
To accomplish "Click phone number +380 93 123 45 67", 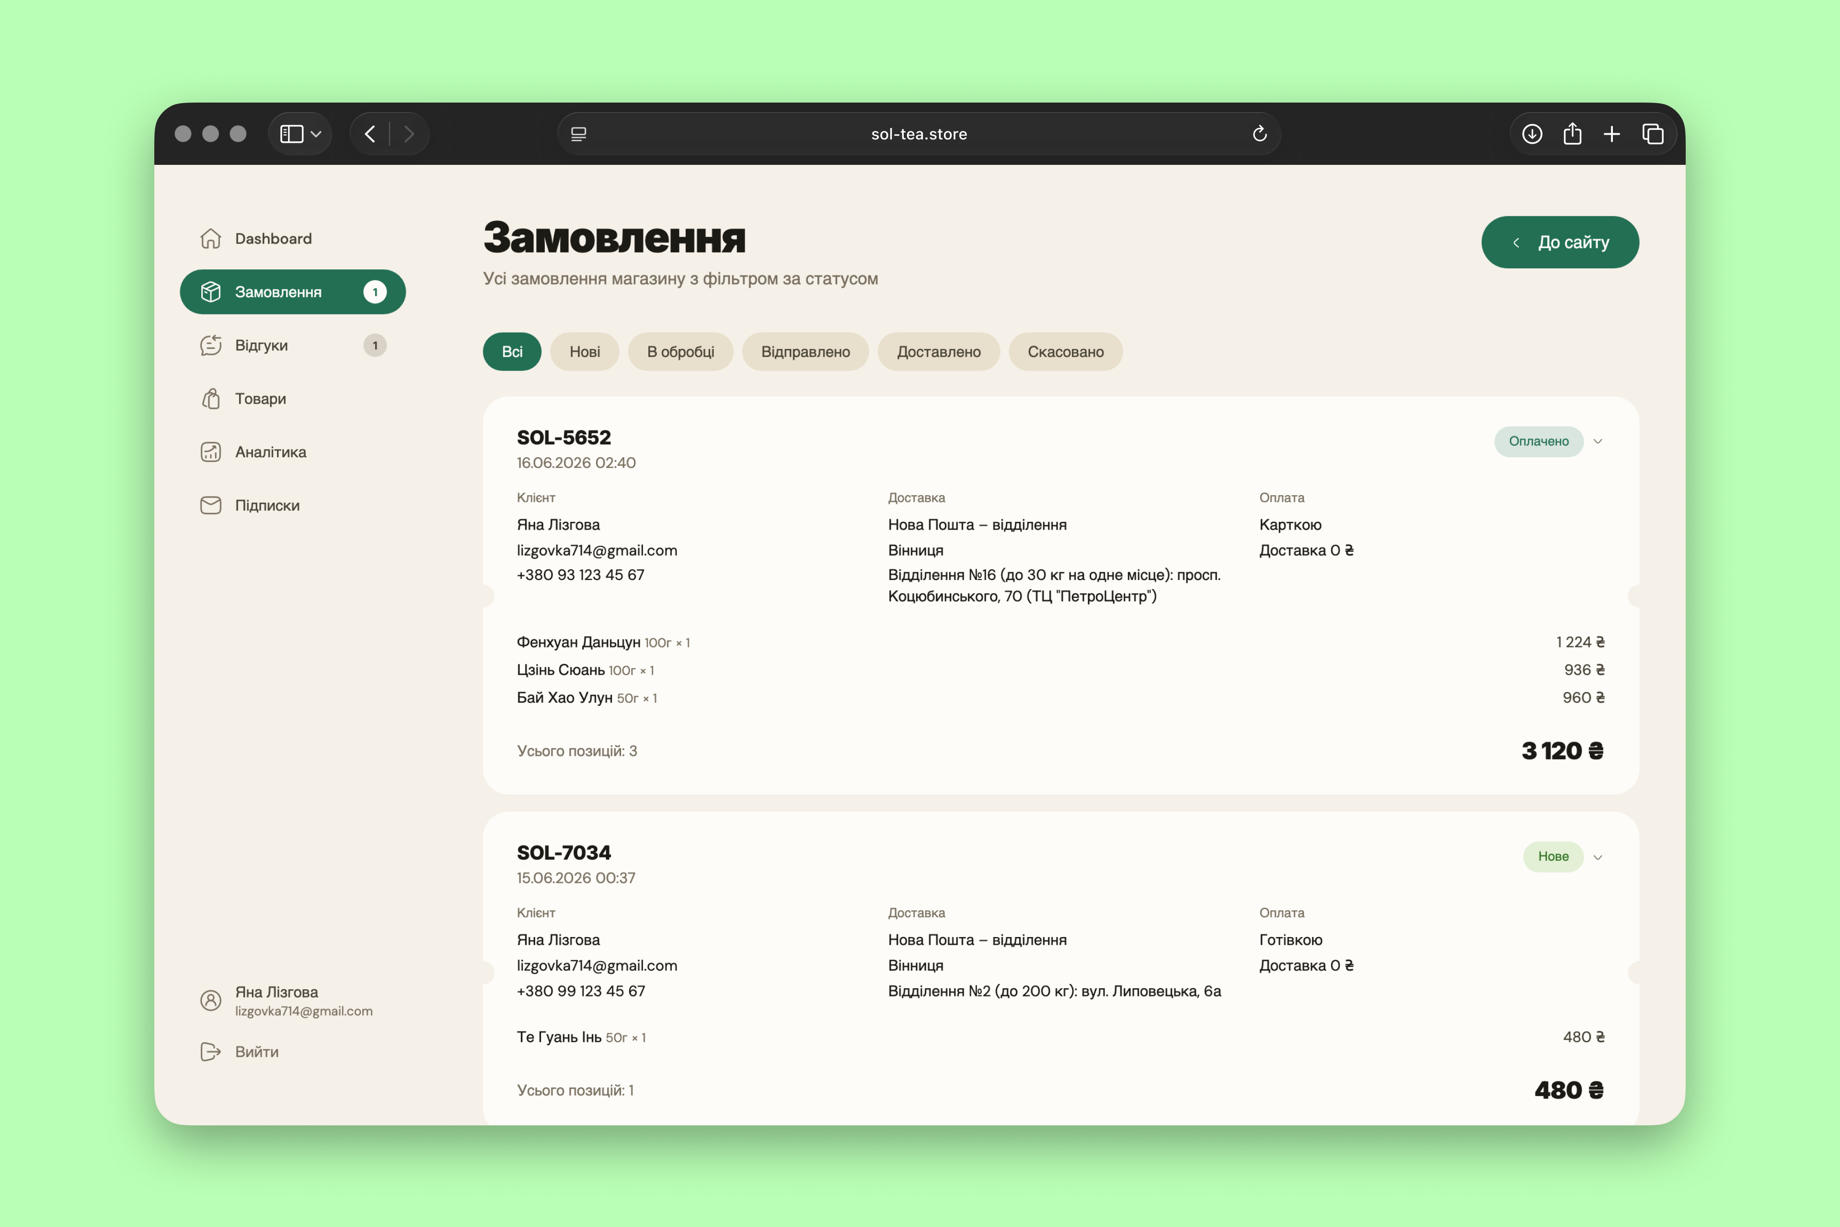I will click(580, 575).
